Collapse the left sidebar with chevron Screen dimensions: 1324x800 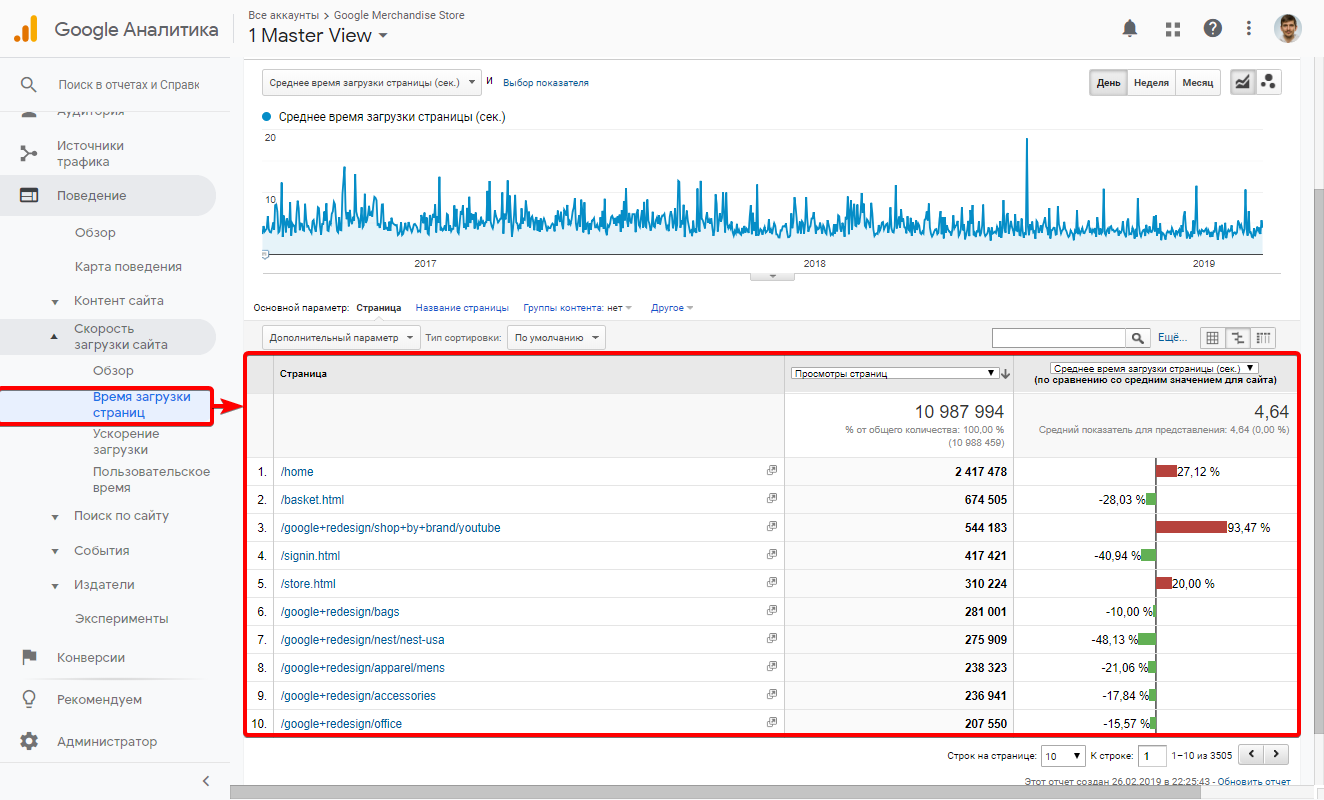click(x=206, y=781)
